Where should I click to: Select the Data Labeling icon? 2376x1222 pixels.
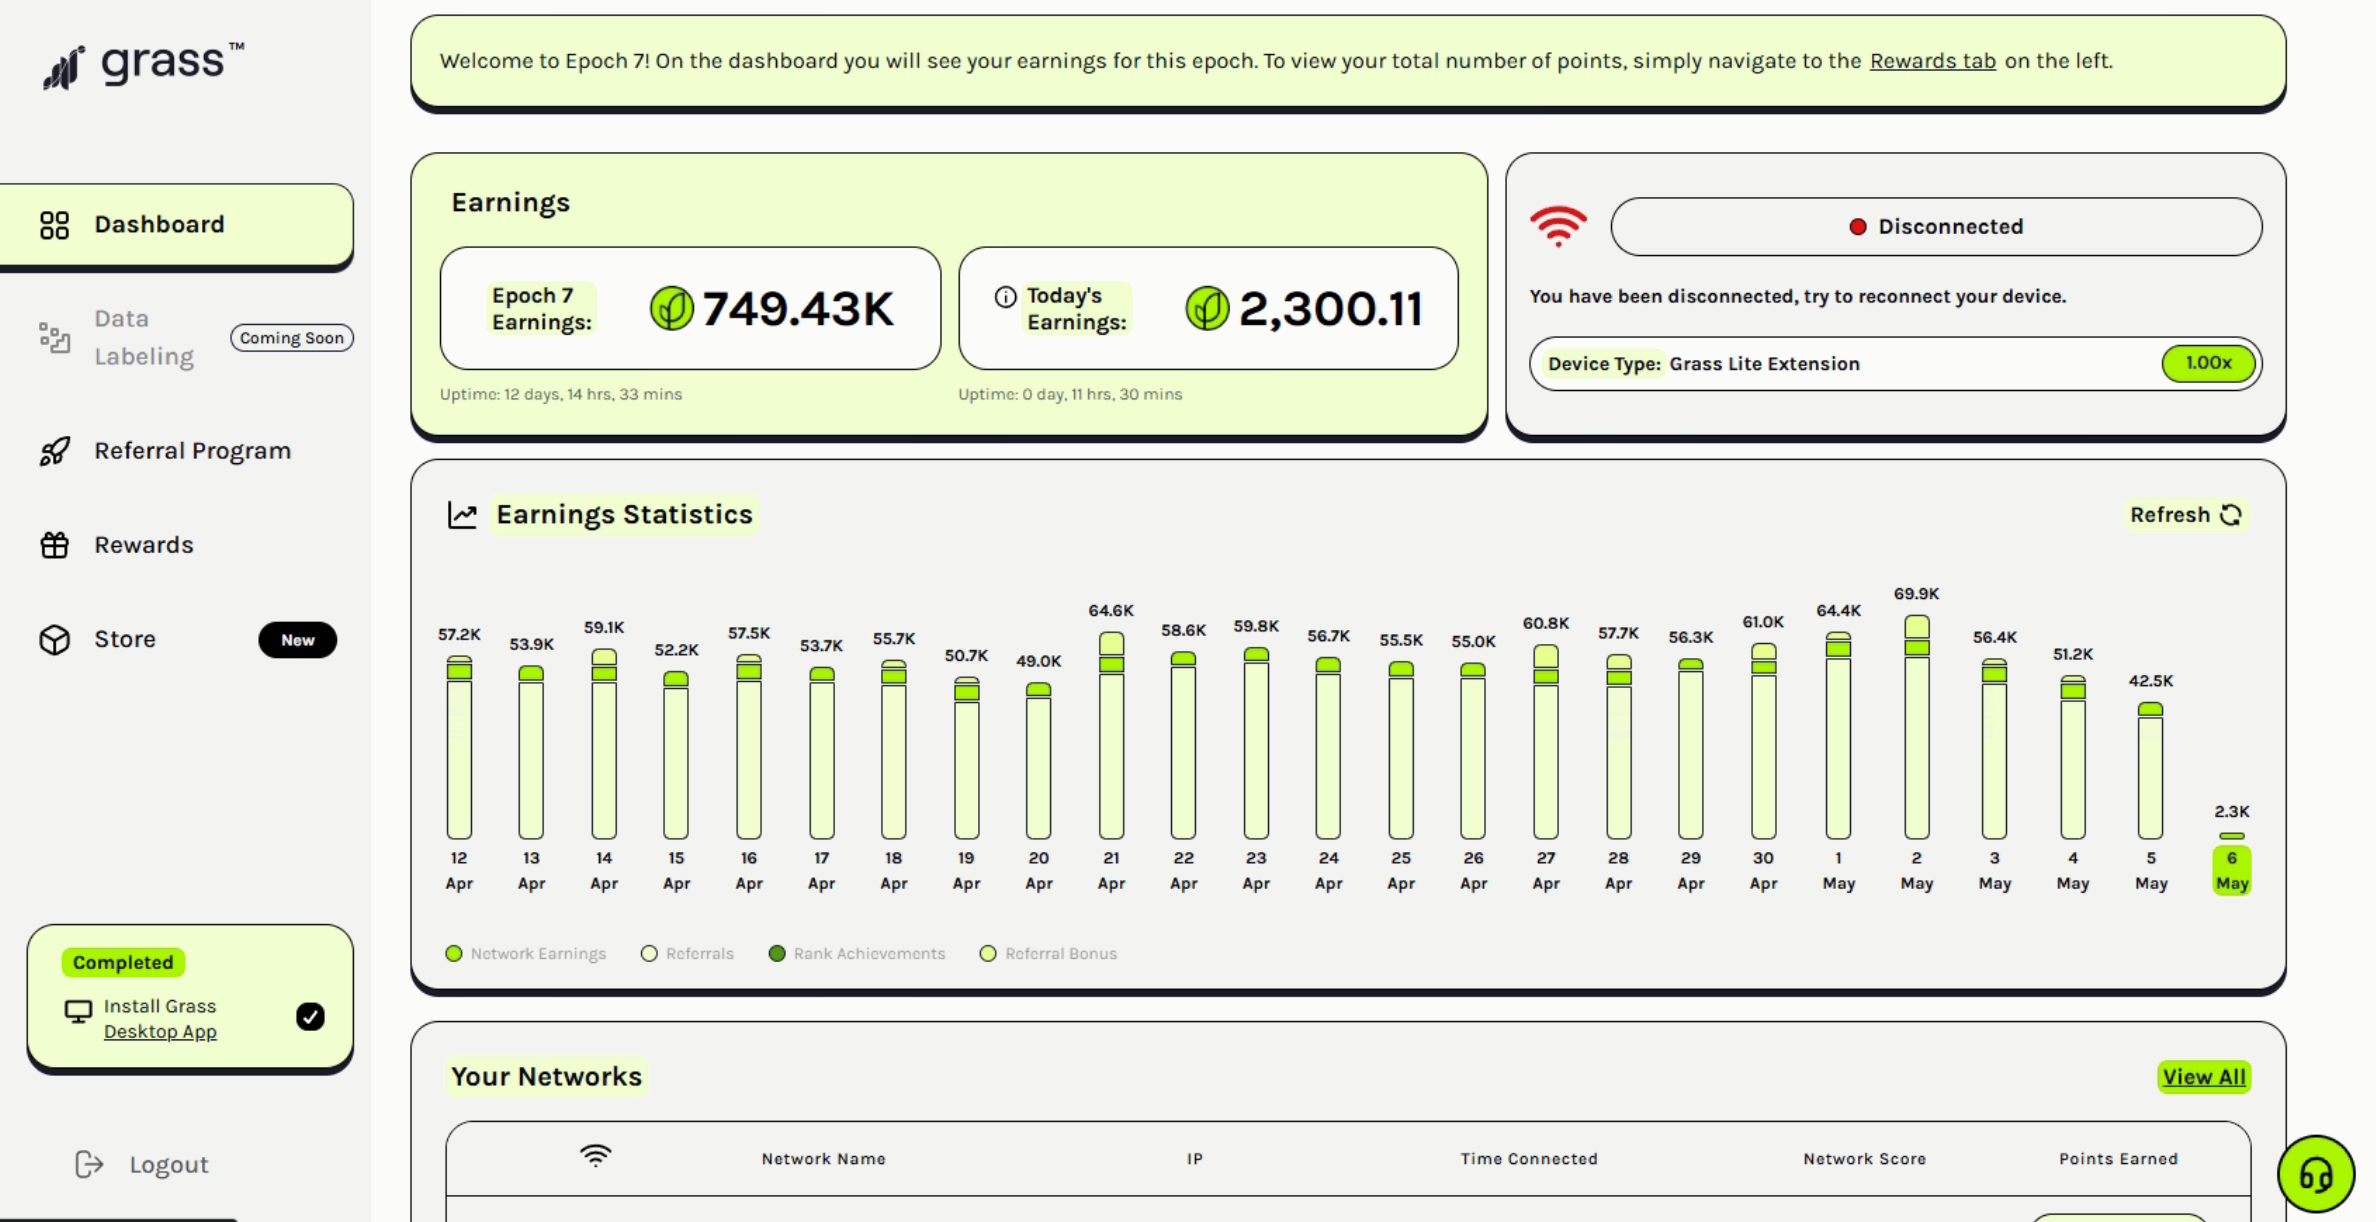pos(55,338)
